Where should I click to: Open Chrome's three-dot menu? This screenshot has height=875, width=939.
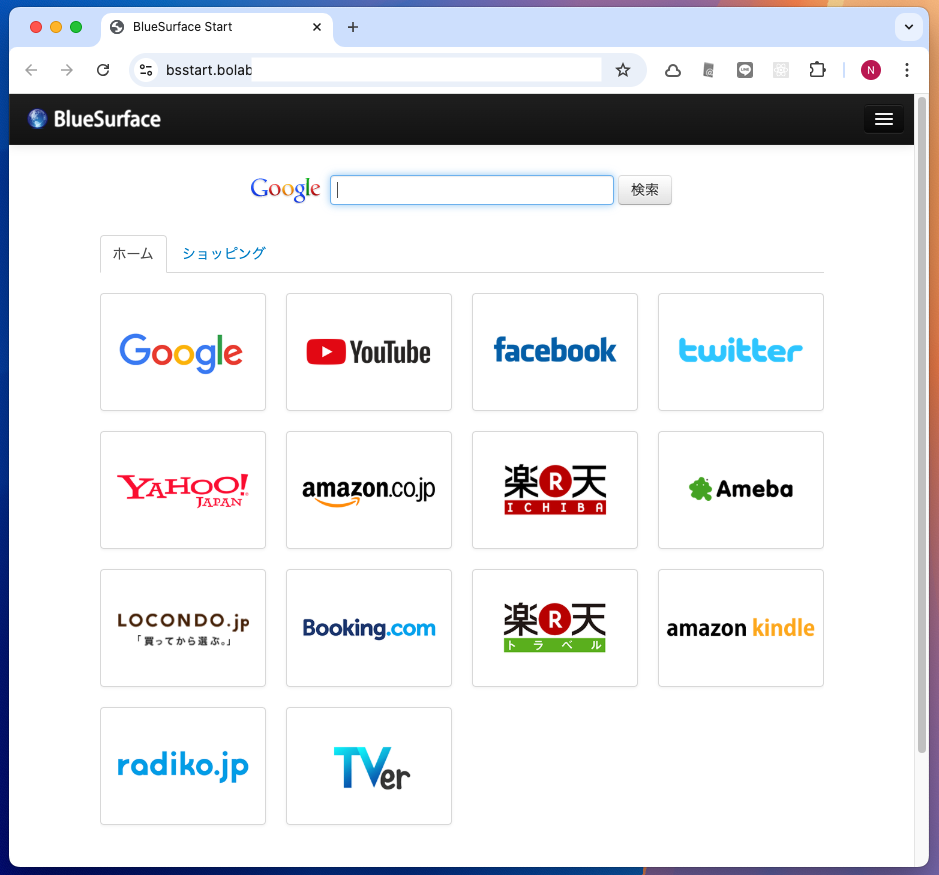[907, 70]
